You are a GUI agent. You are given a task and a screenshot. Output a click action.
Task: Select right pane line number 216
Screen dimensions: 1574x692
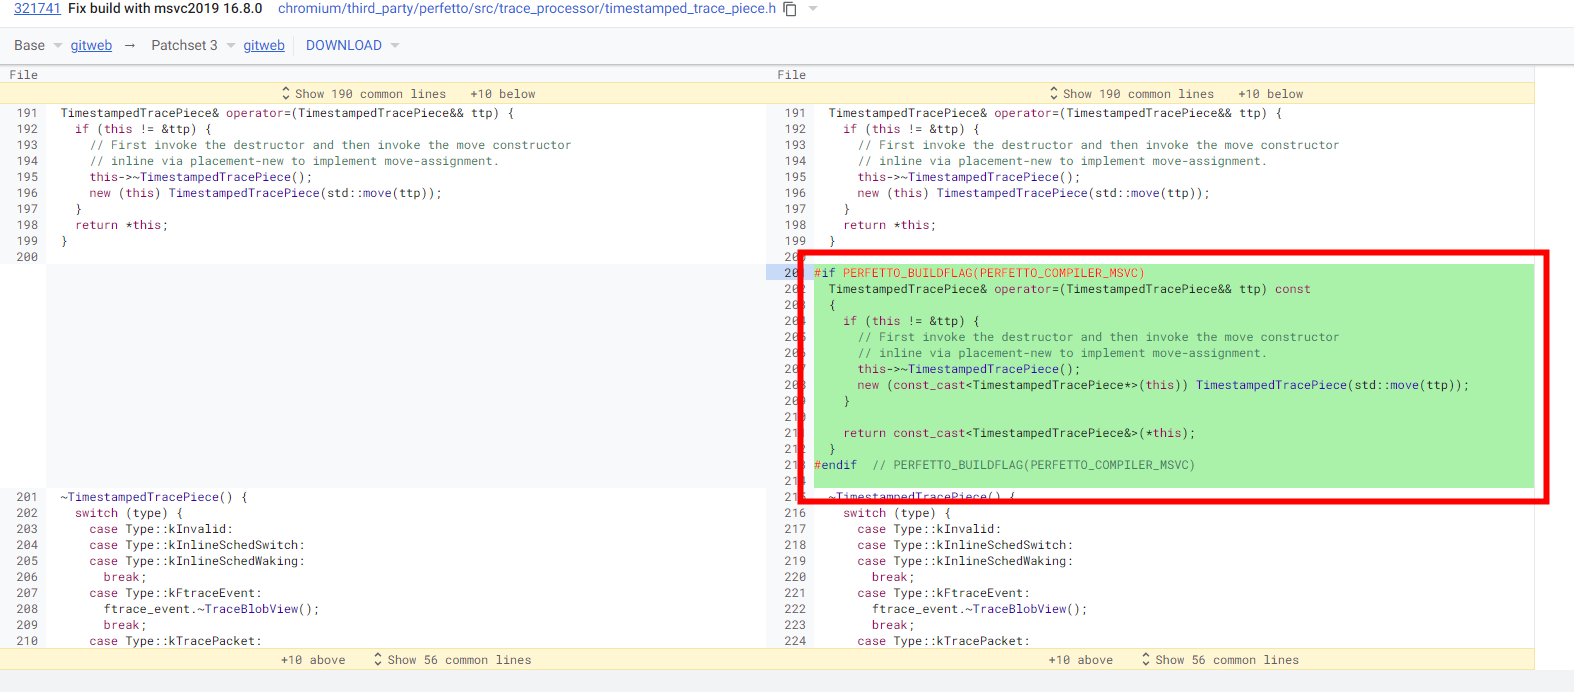(795, 513)
